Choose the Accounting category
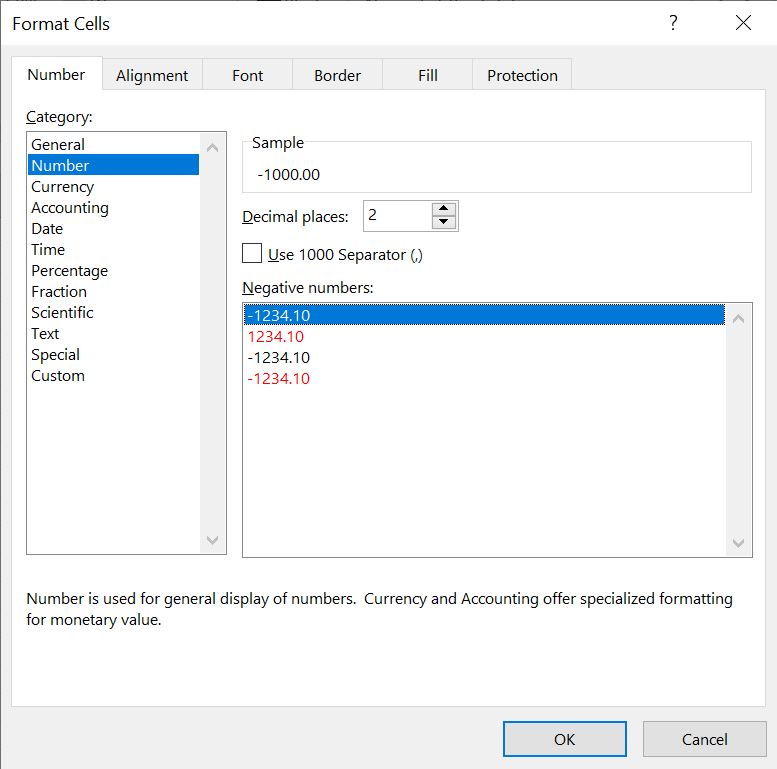Viewport: 777px width, 769px height. pyautogui.click(x=70, y=208)
